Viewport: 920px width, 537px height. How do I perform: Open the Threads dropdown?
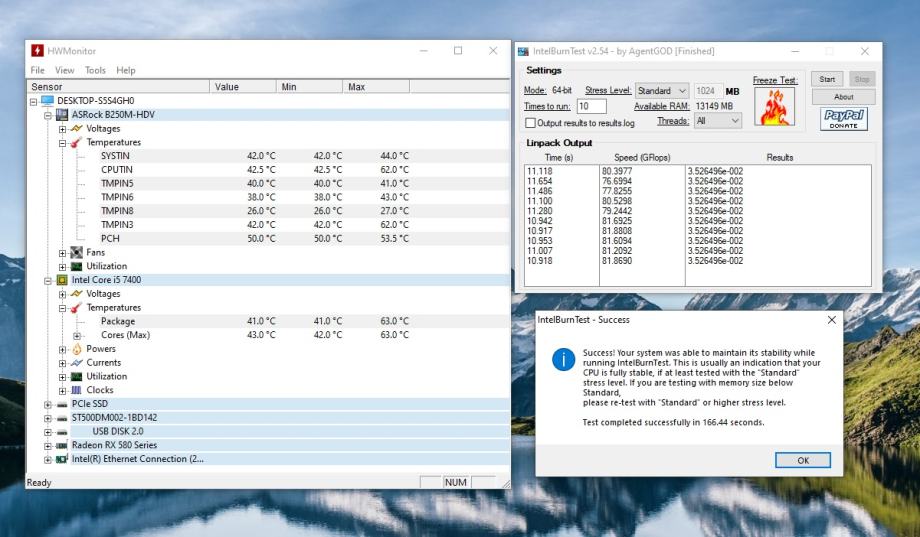717,121
